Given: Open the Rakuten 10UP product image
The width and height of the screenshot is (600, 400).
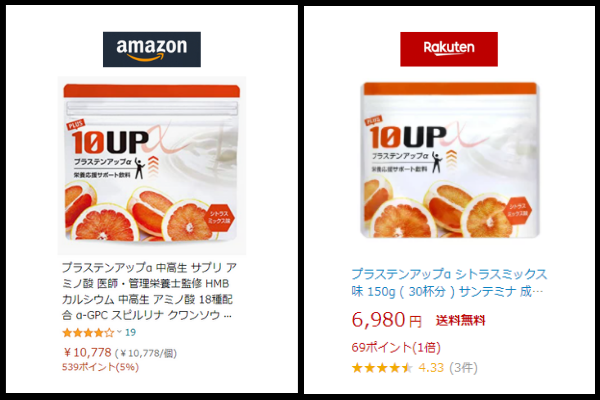Looking at the screenshot, I should coord(450,160).
